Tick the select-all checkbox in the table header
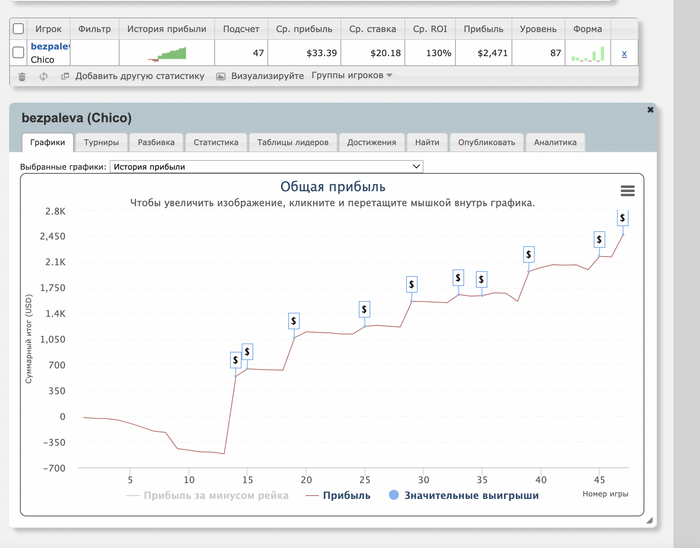Screen dimensions: 700x548 click(x=18, y=29)
